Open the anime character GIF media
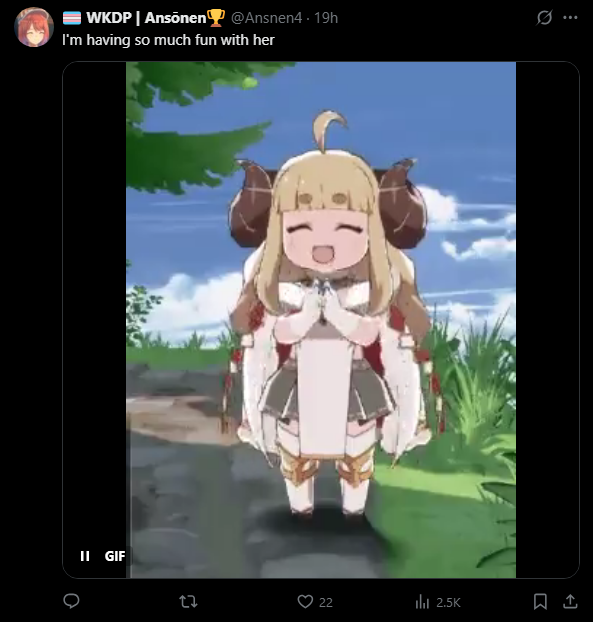The height and width of the screenshot is (622, 593). (x=321, y=320)
